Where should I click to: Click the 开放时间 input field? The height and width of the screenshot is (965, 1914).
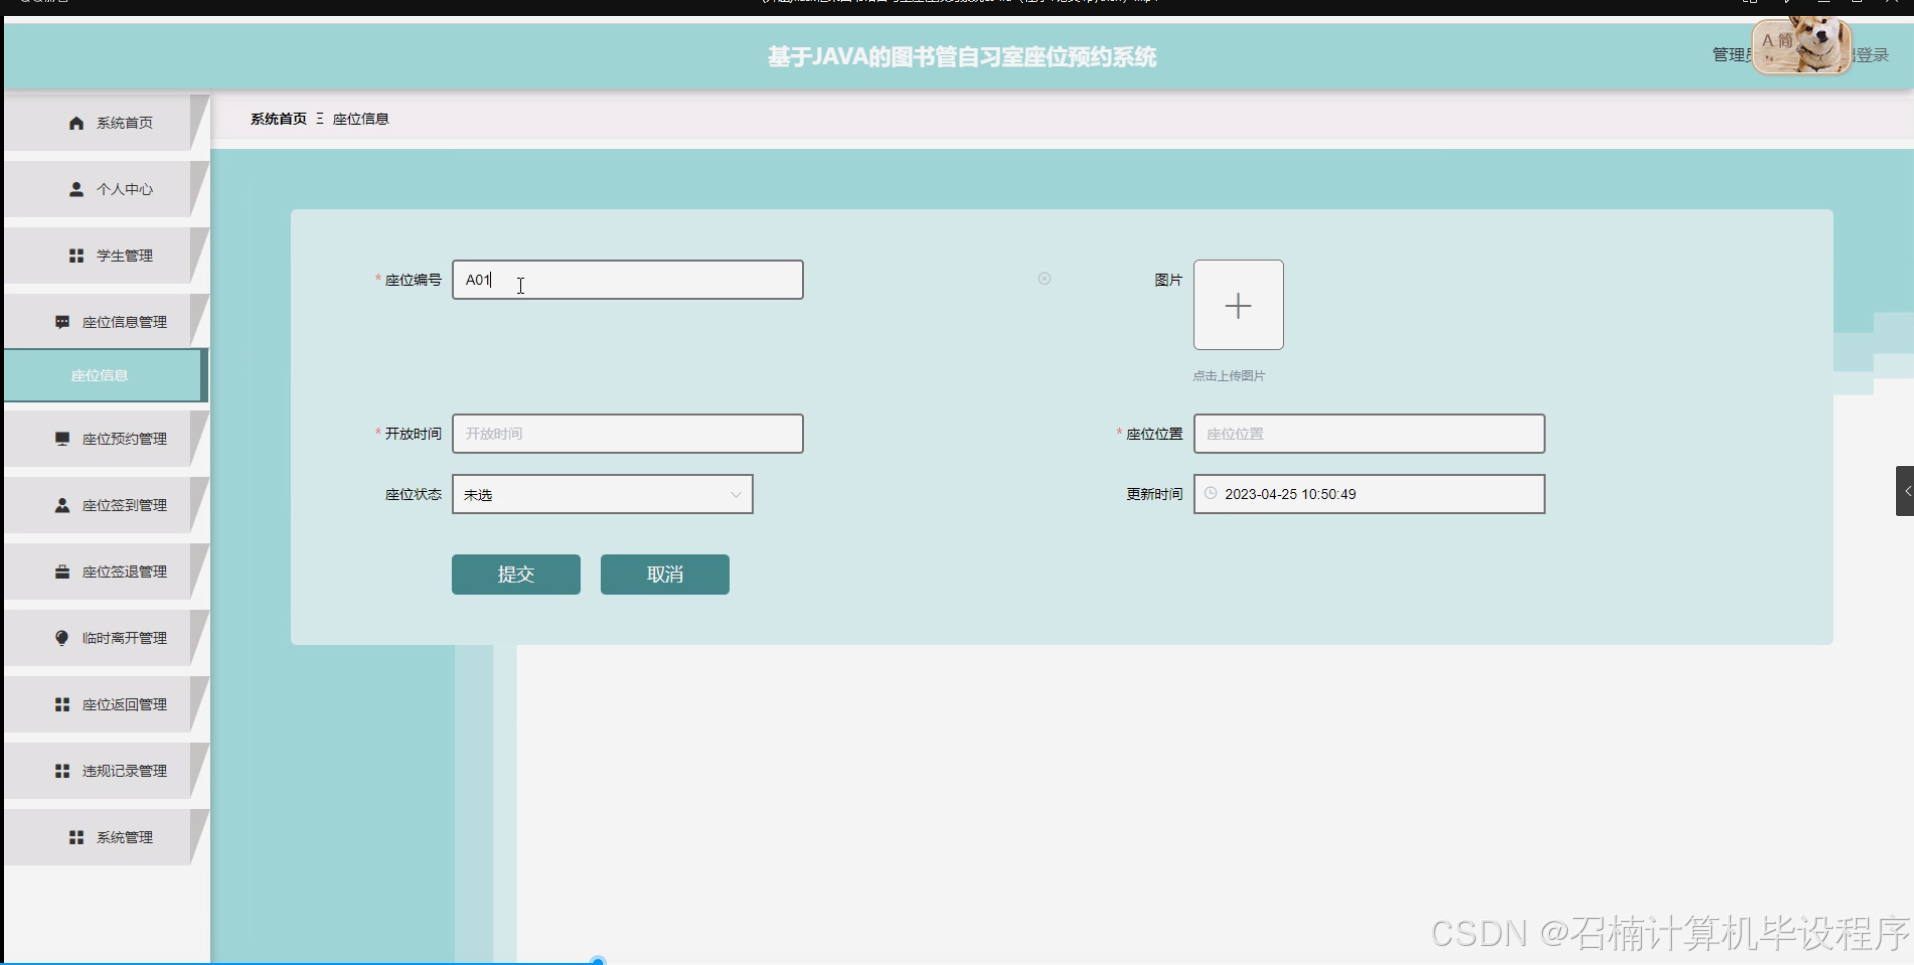[x=627, y=433]
